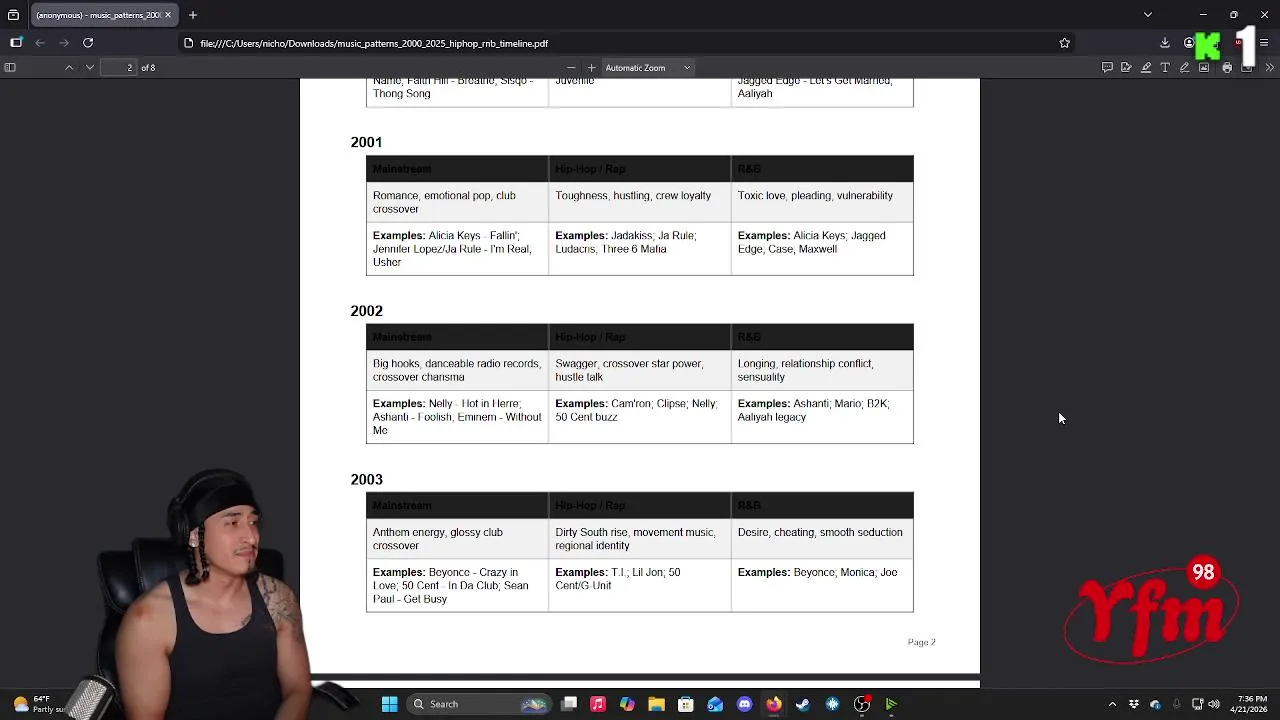Show hidden system tray icons
The height and width of the screenshot is (720, 1280).
tap(1112, 704)
